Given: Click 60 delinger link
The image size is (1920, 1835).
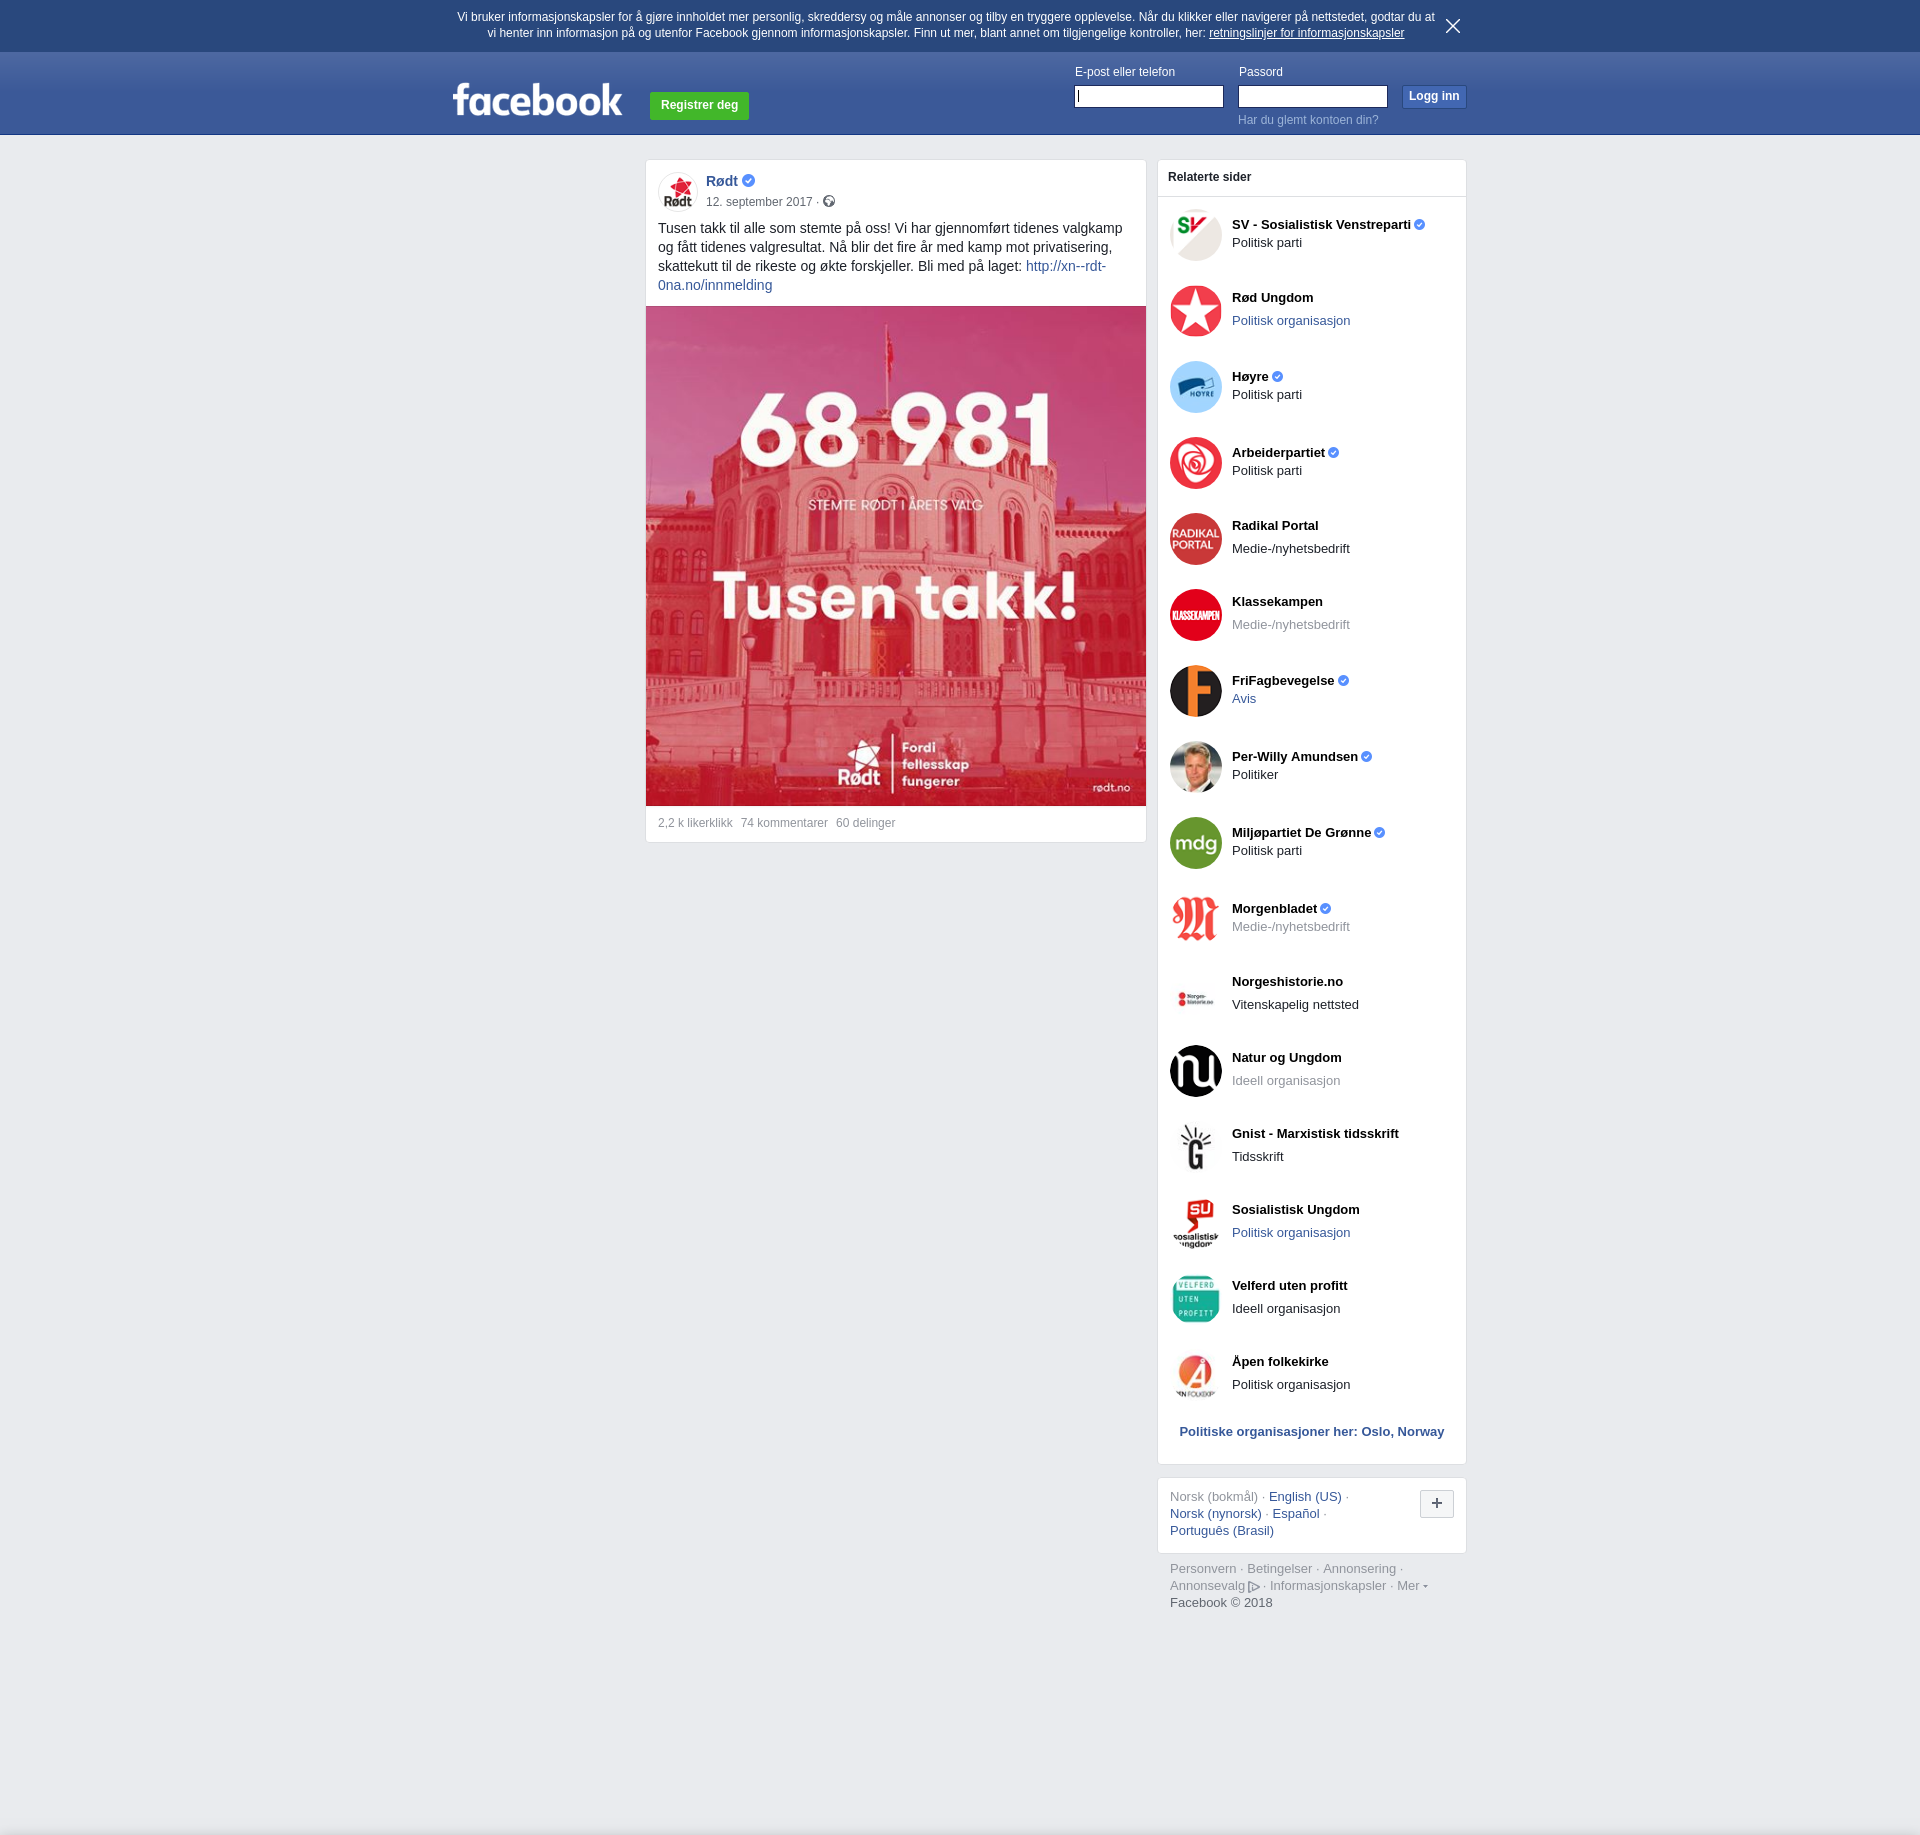Looking at the screenshot, I should (x=865, y=823).
